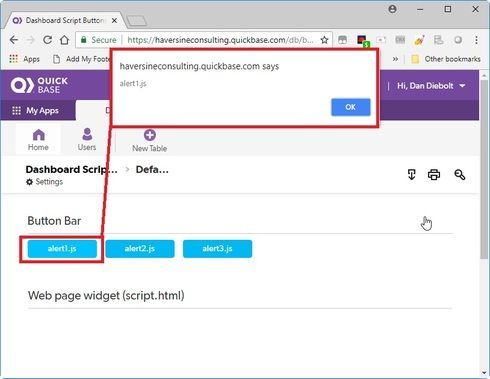Open search with magnifier icon
This screenshot has height=379, width=490.
coord(460,174)
